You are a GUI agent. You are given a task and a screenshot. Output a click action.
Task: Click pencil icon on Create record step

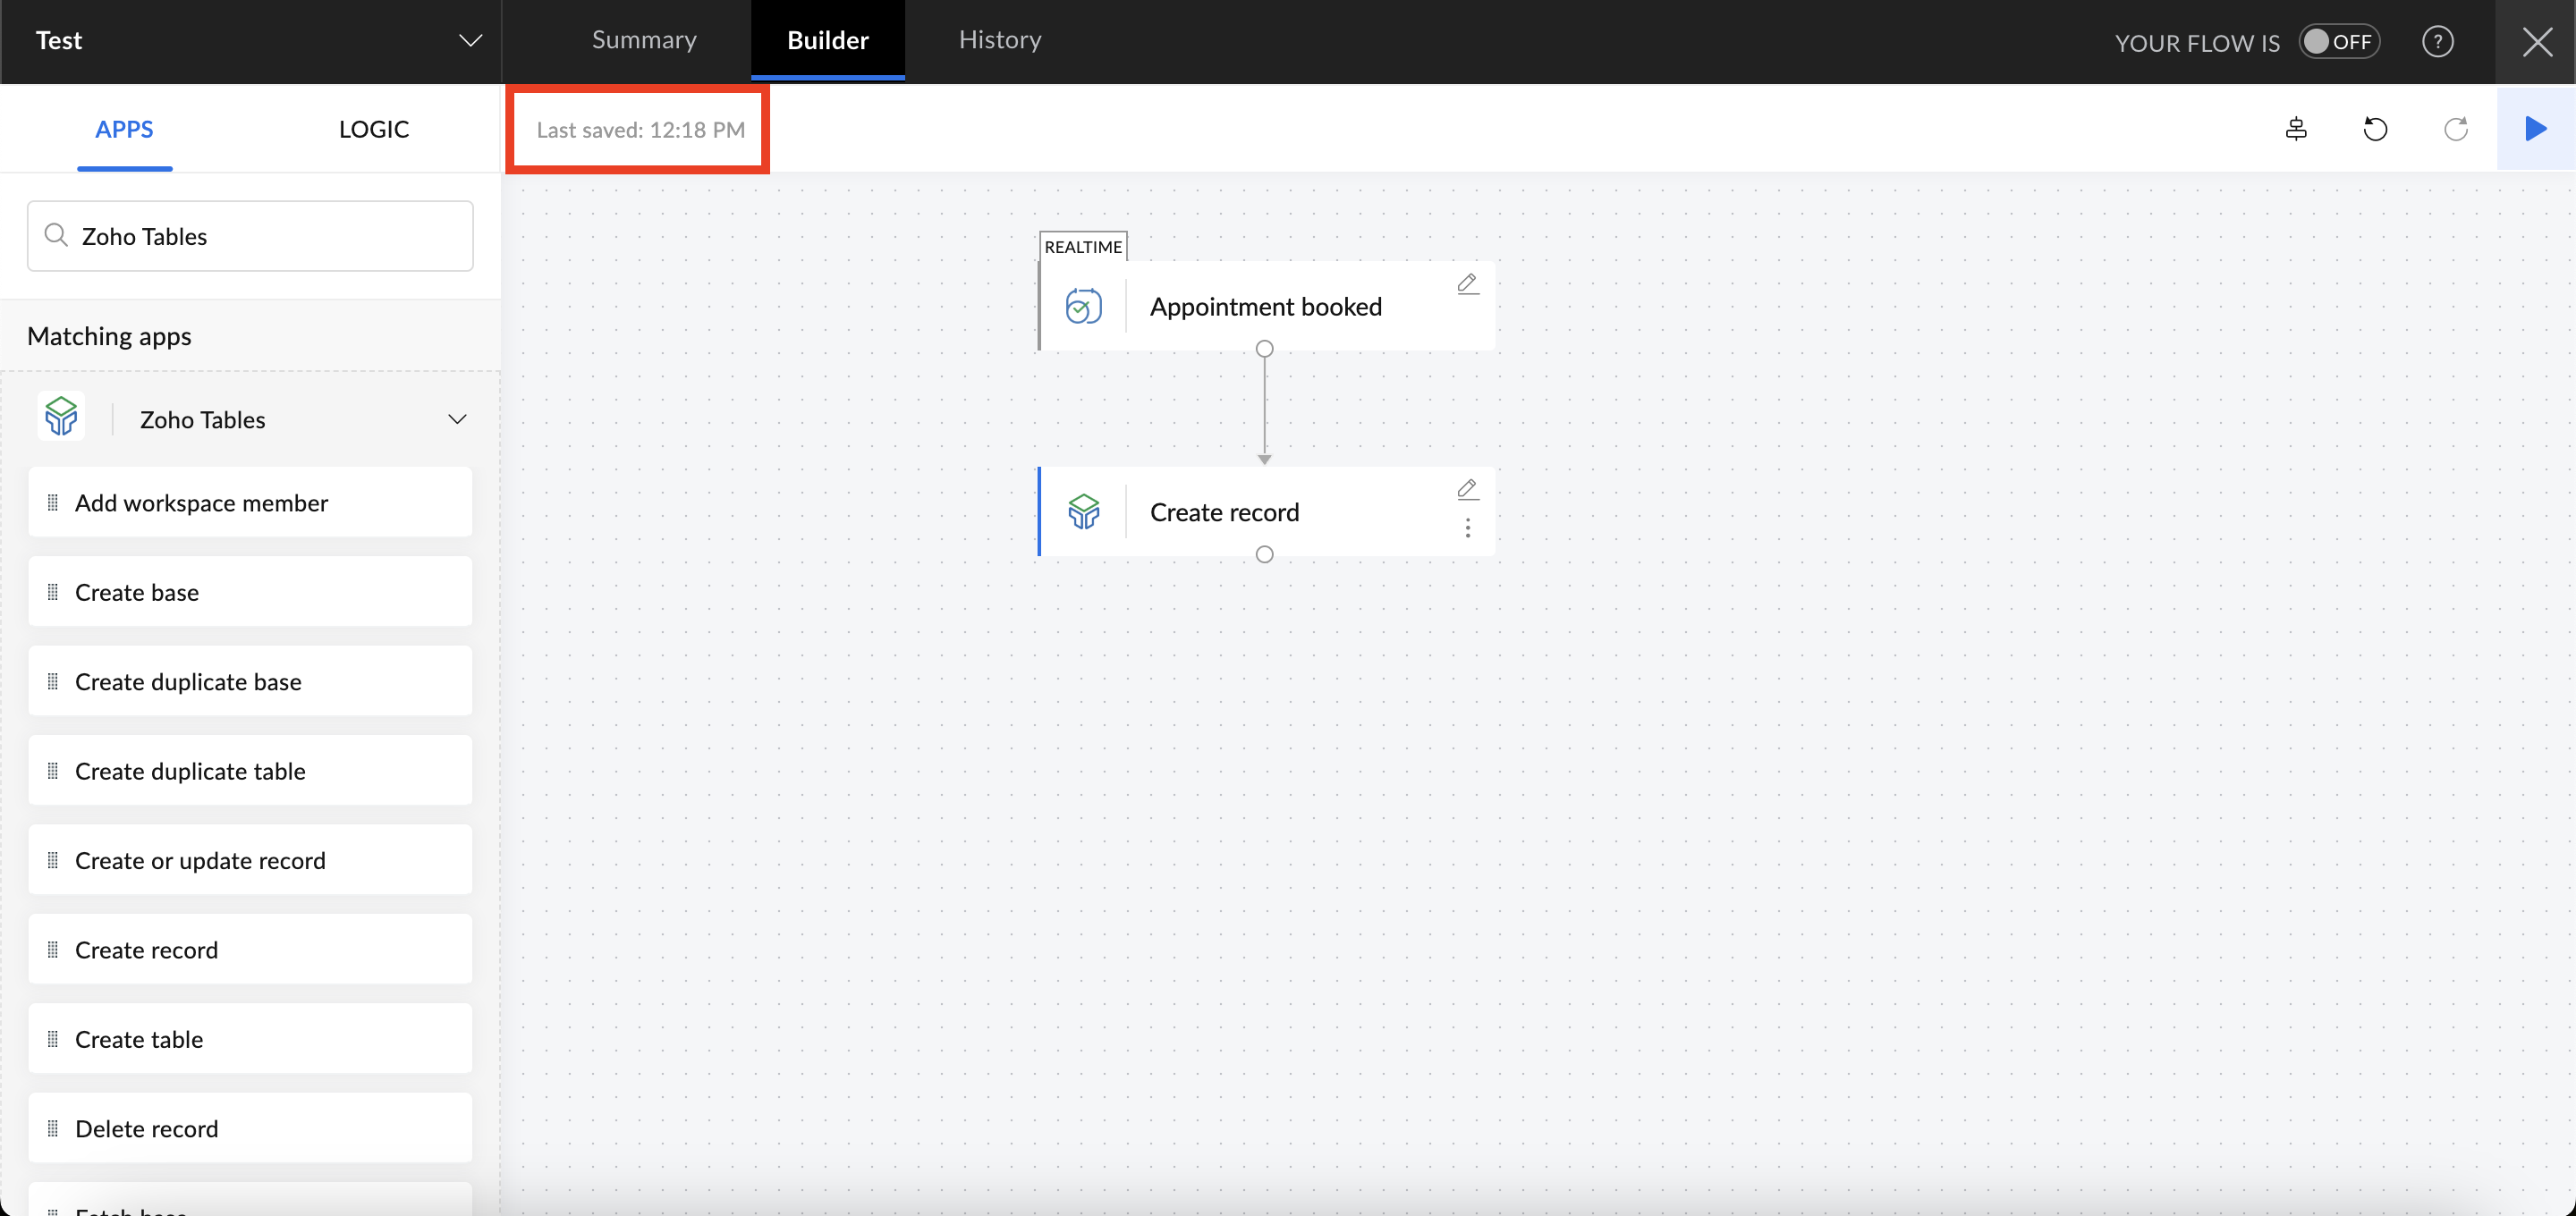pyautogui.click(x=1467, y=489)
